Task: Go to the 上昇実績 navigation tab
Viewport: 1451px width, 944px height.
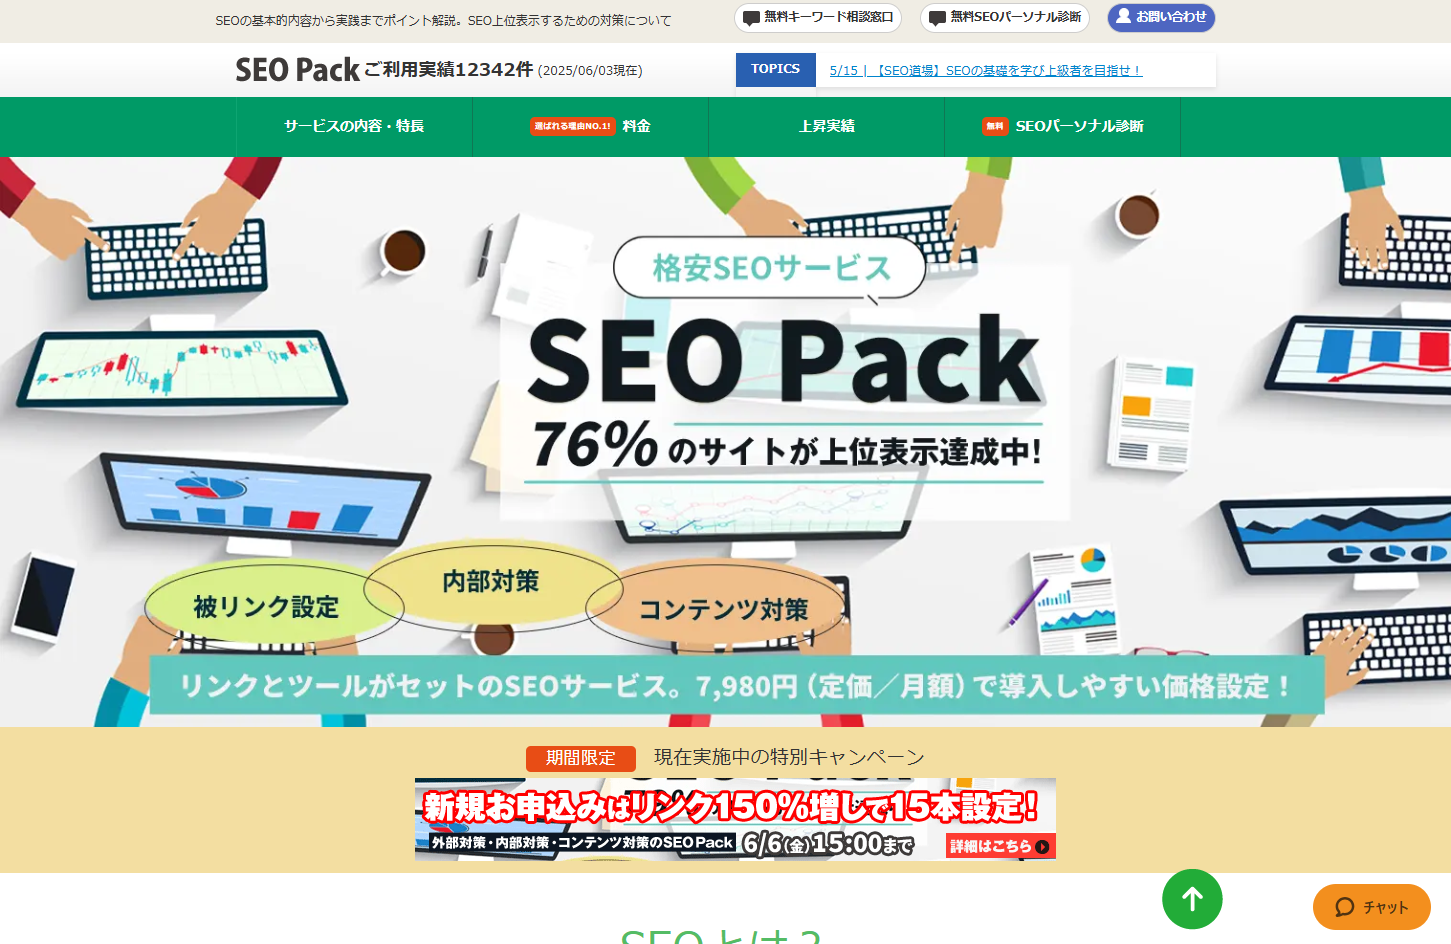Action: click(x=826, y=126)
